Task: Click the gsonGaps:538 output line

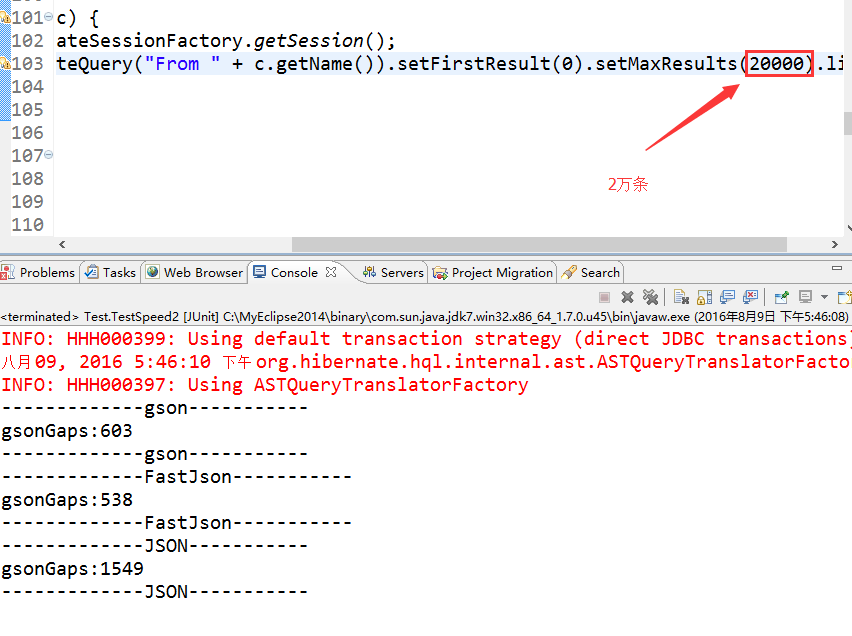Action: (x=67, y=500)
